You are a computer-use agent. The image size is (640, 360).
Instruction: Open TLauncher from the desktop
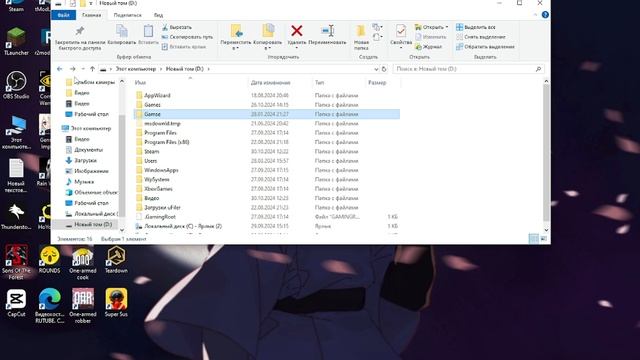16,41
